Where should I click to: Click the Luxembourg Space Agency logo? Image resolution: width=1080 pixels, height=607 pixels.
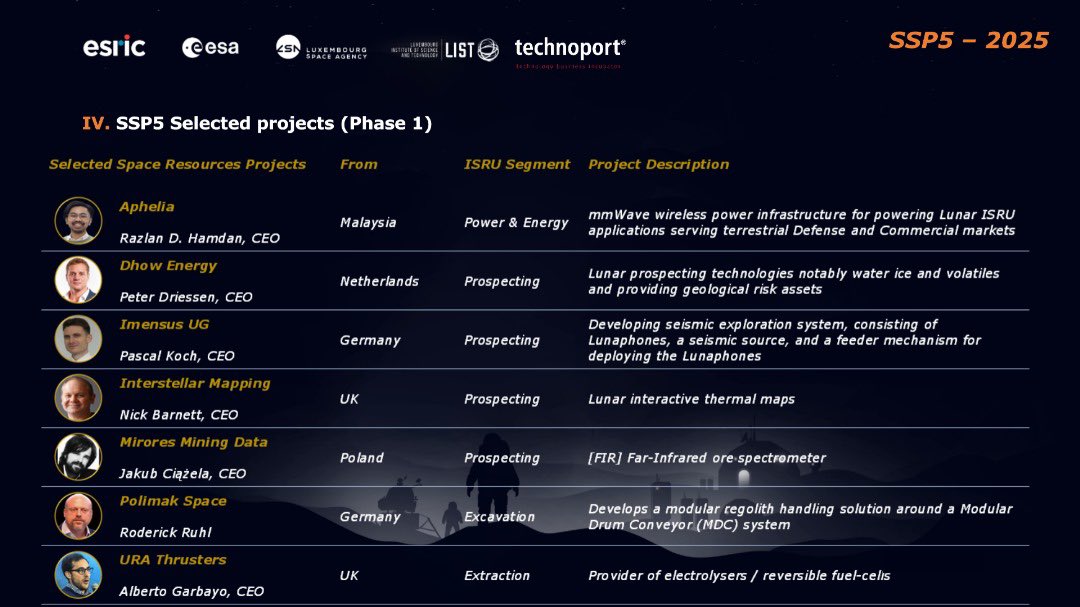click(321, 48)
